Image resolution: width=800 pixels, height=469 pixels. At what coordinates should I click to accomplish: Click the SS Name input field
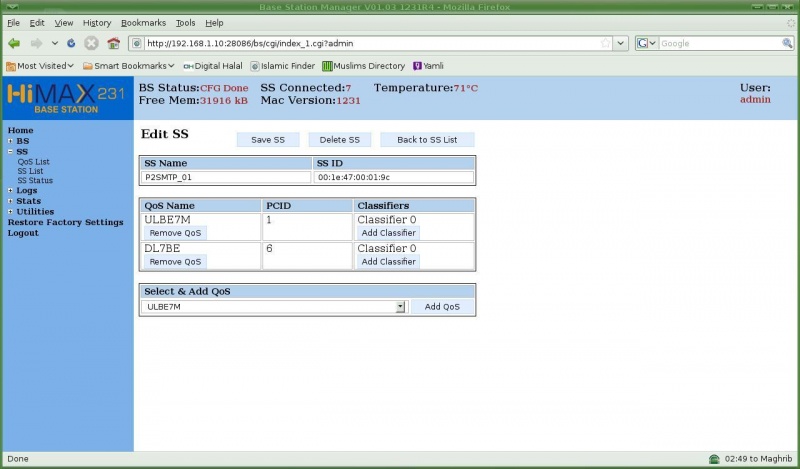(x=226, y=177)
